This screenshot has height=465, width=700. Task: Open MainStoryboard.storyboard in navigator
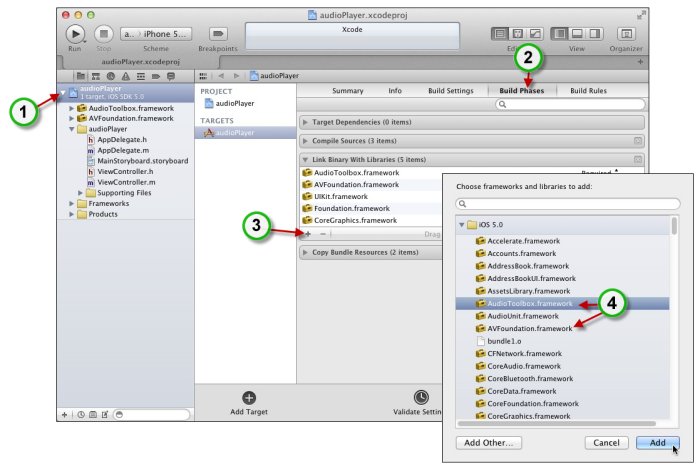(142, 161)
